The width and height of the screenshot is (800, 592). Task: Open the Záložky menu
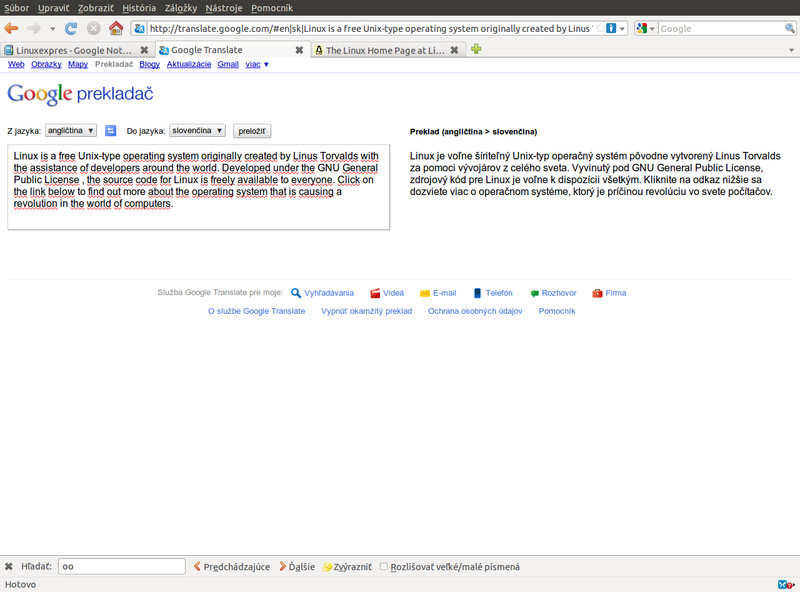[x=181, y=8]
